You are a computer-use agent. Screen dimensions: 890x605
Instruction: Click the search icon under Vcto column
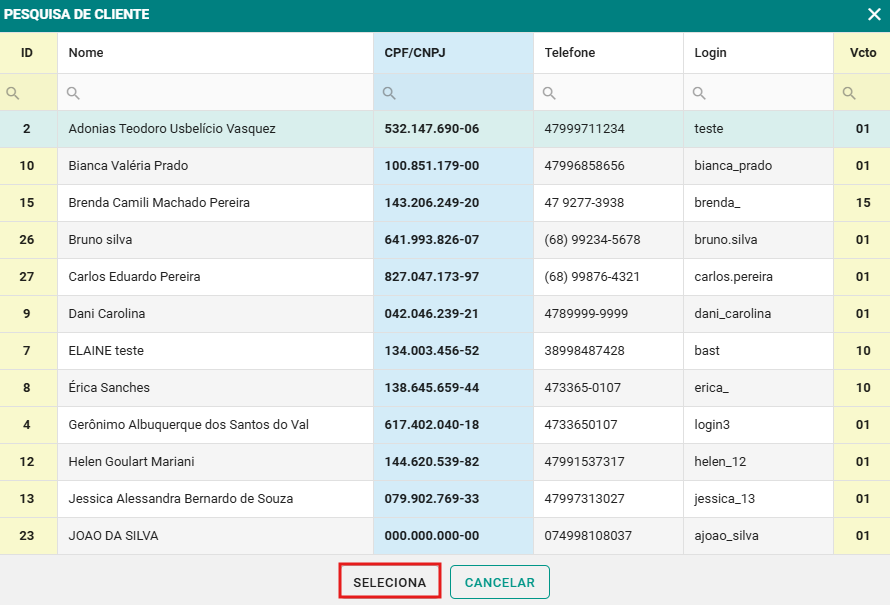pos(849,93)
